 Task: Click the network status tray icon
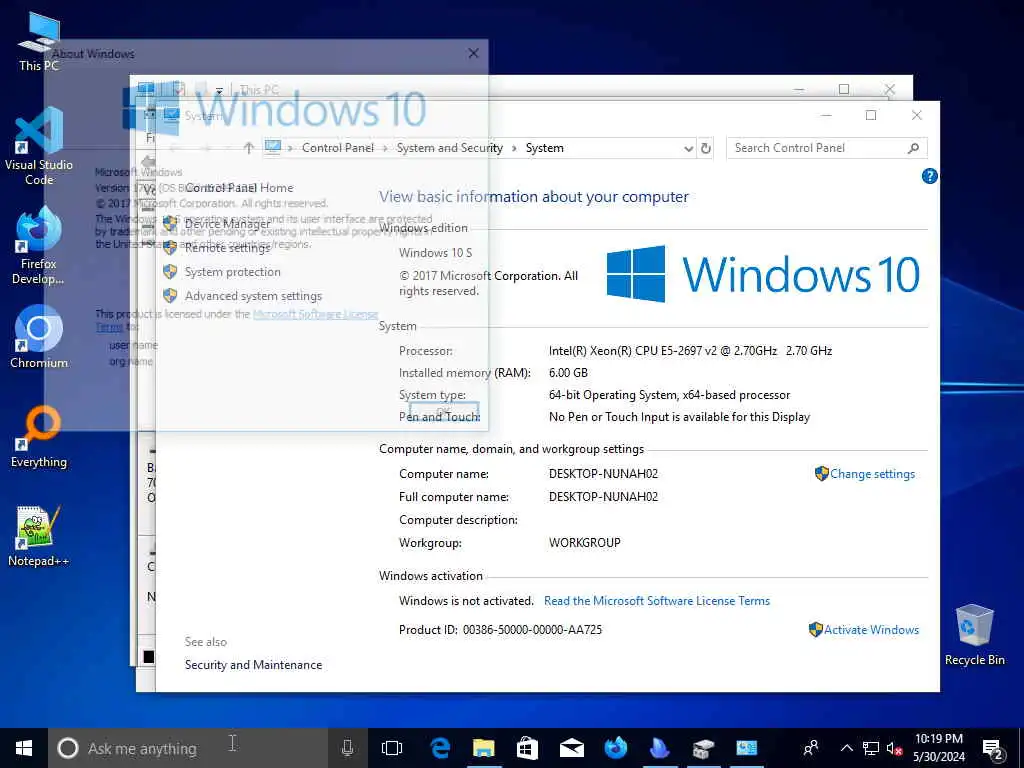coord(871,748)
